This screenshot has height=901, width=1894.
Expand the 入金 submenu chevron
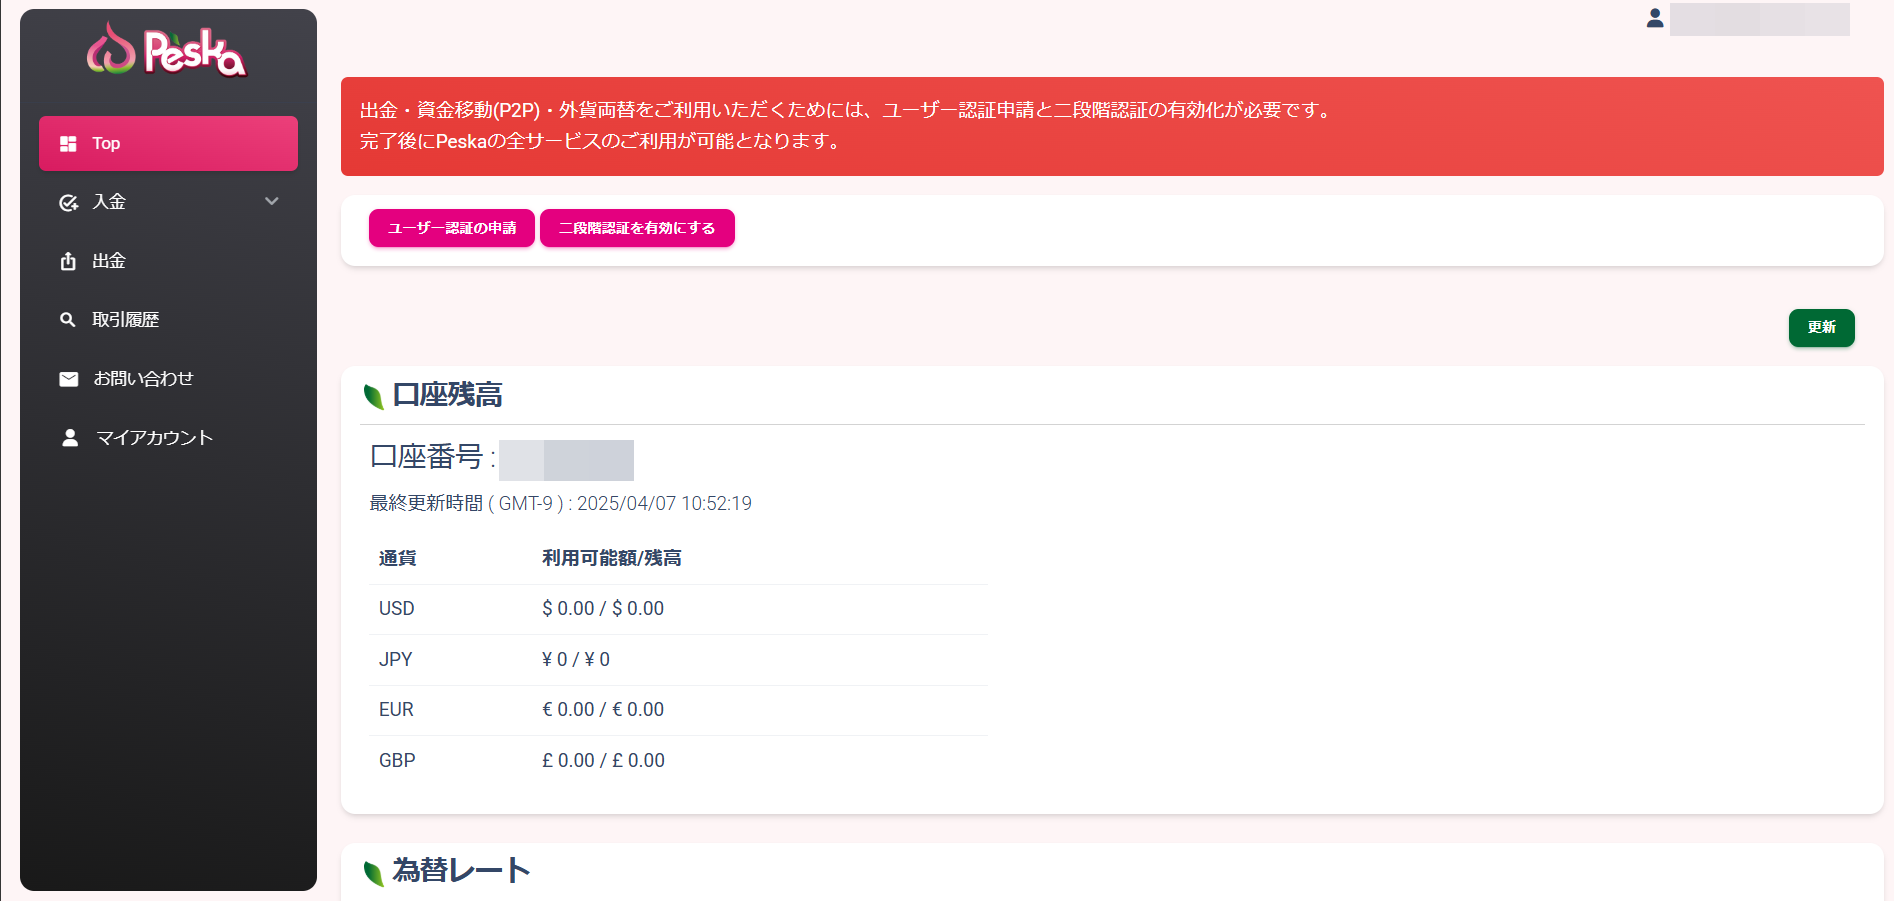click(271, 202)
